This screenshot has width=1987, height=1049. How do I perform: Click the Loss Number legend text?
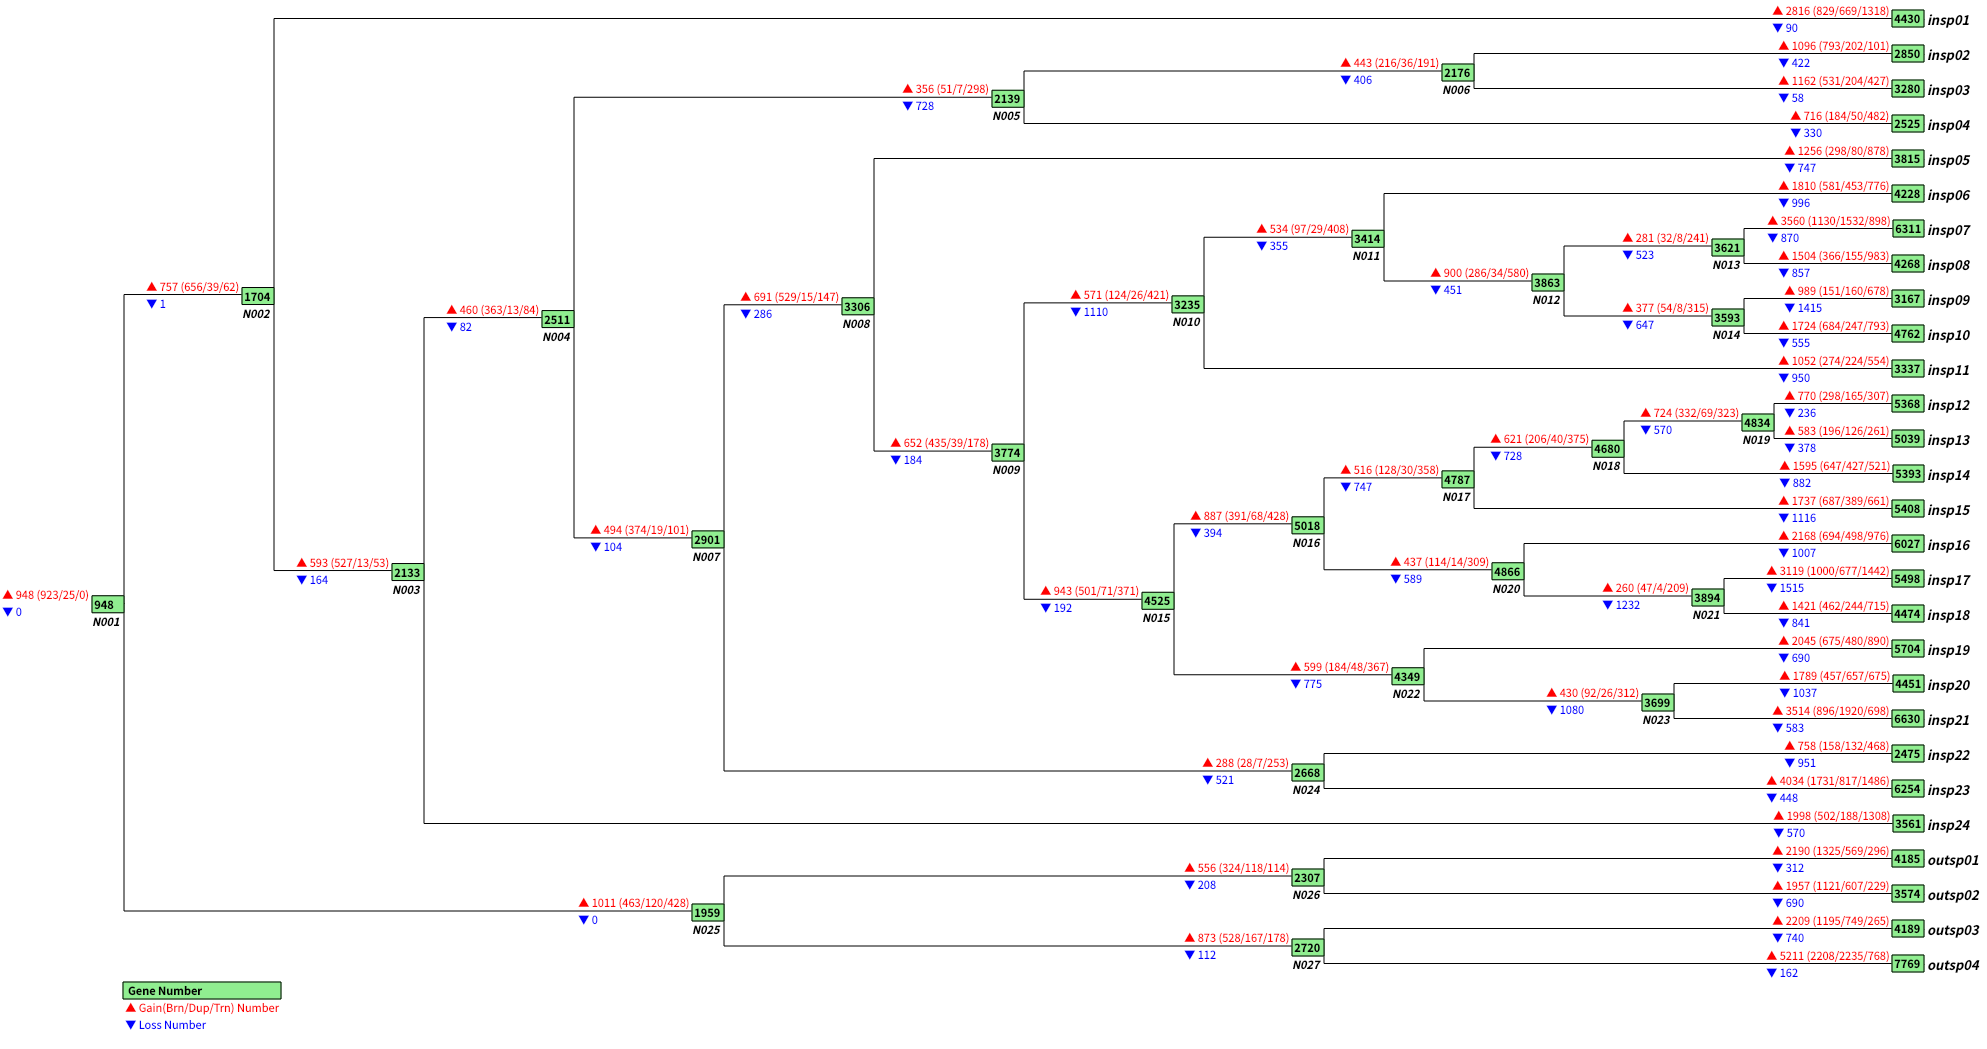click(x=172, y=1025)
